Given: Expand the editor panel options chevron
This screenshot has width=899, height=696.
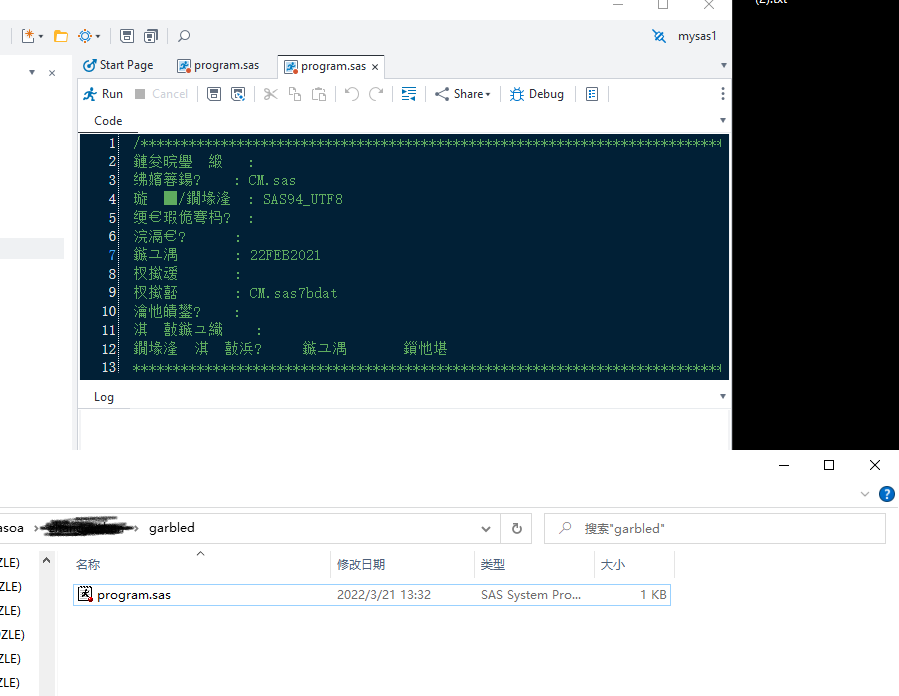Looking at the screenshot, I should coord(722,120).
